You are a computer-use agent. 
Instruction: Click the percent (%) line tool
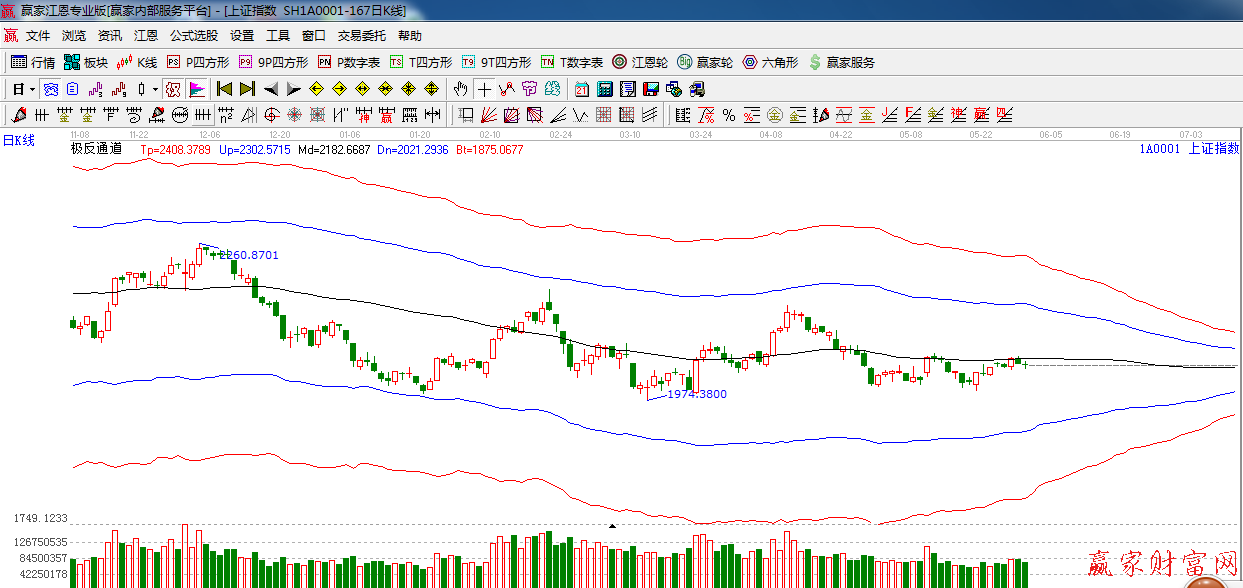(729, 115)
